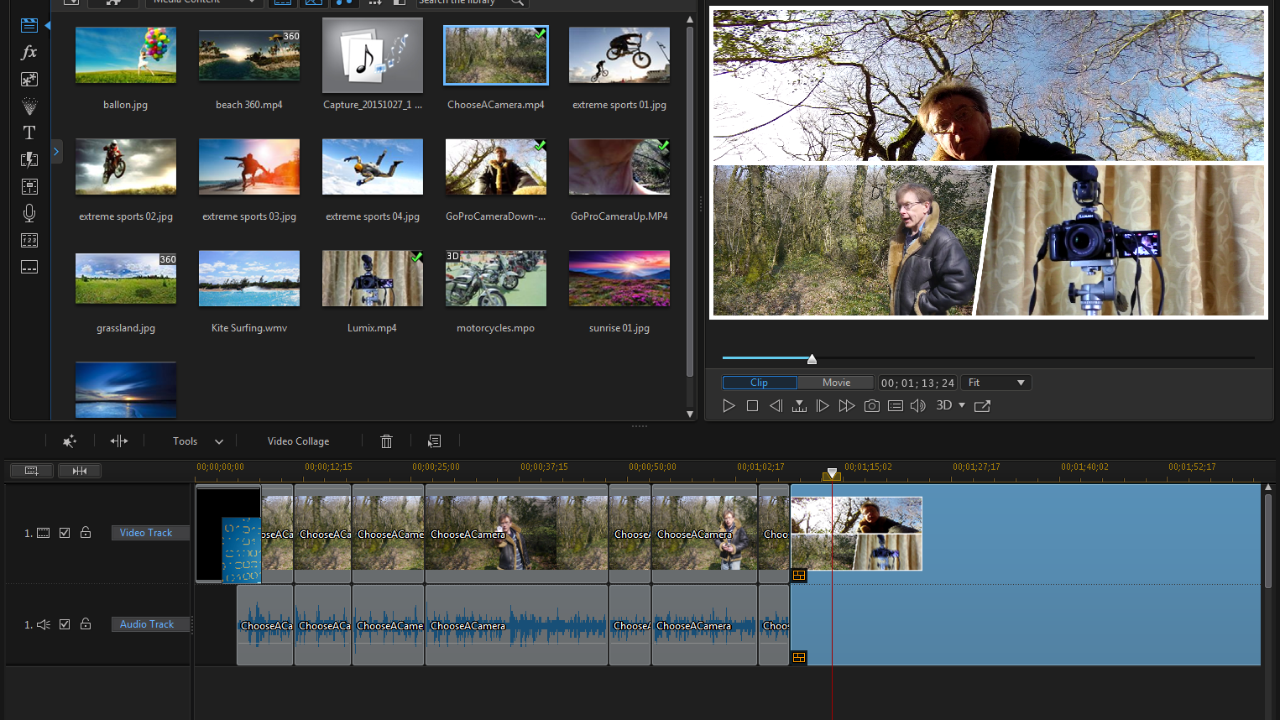Expand the Tools dropdown menu
Viewport: 1280px width, 720px height.
(x=198, y=441)
